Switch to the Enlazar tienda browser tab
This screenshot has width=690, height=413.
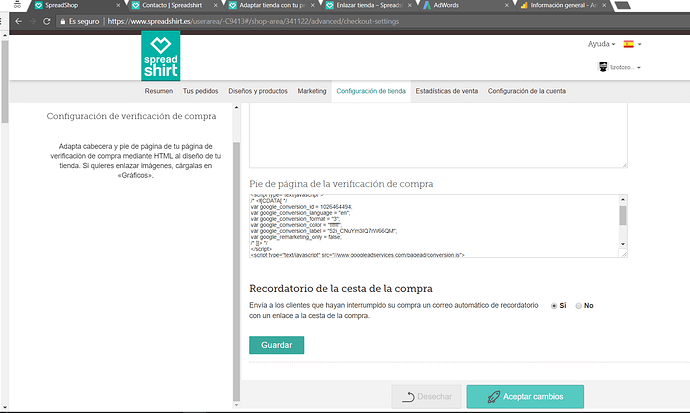365,5
